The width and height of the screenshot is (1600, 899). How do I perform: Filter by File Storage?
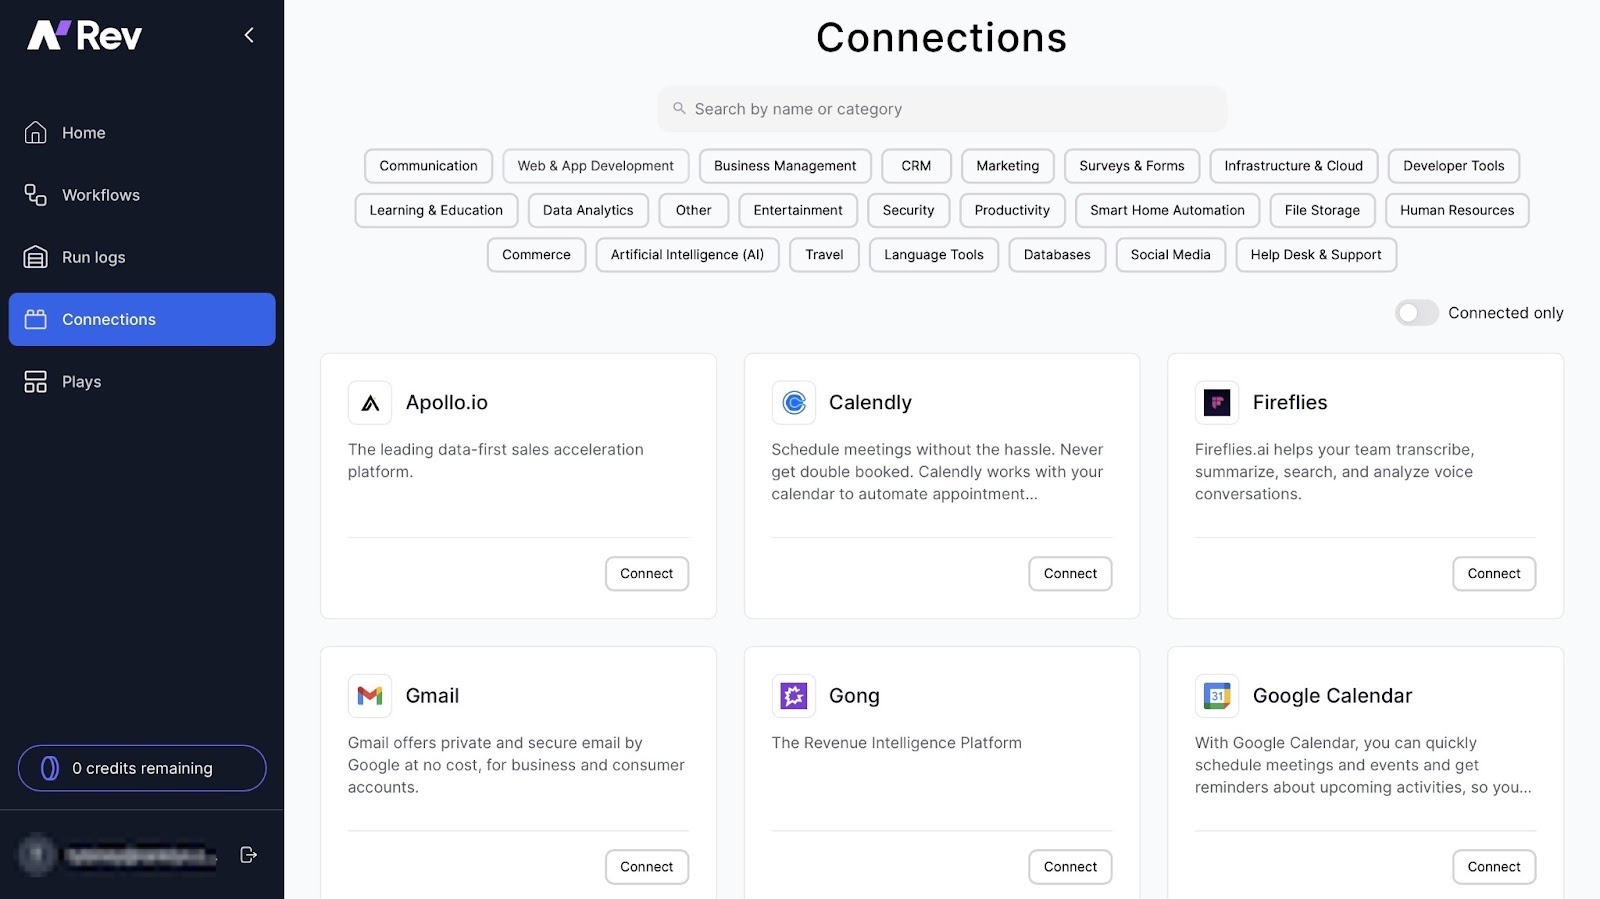(1322, 210)
